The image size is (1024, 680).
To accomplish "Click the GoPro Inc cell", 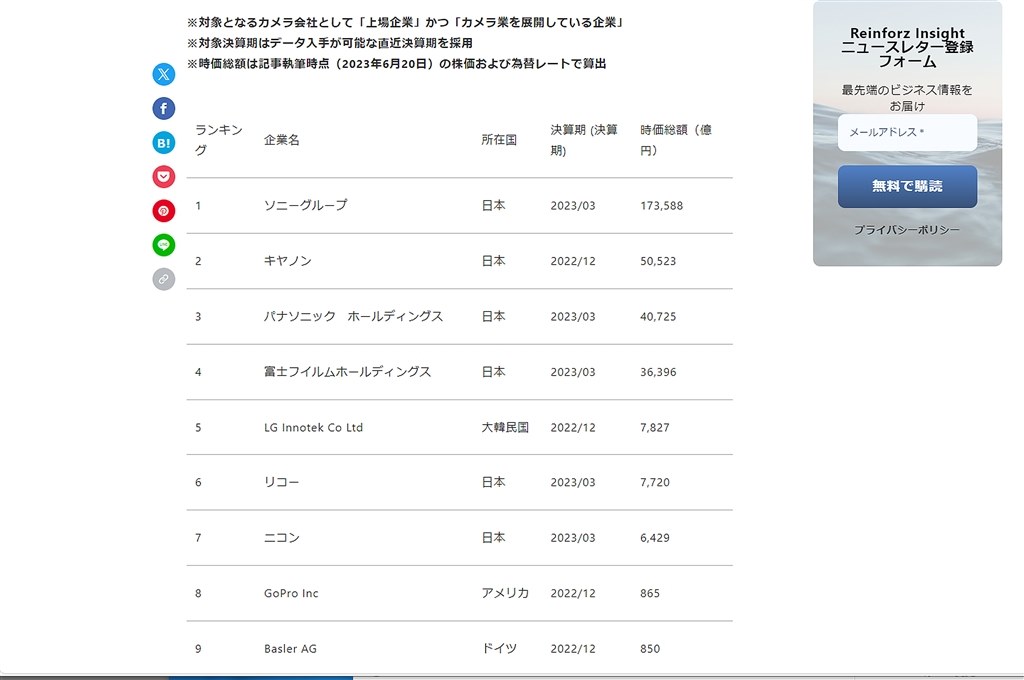I will click(291, 593).
